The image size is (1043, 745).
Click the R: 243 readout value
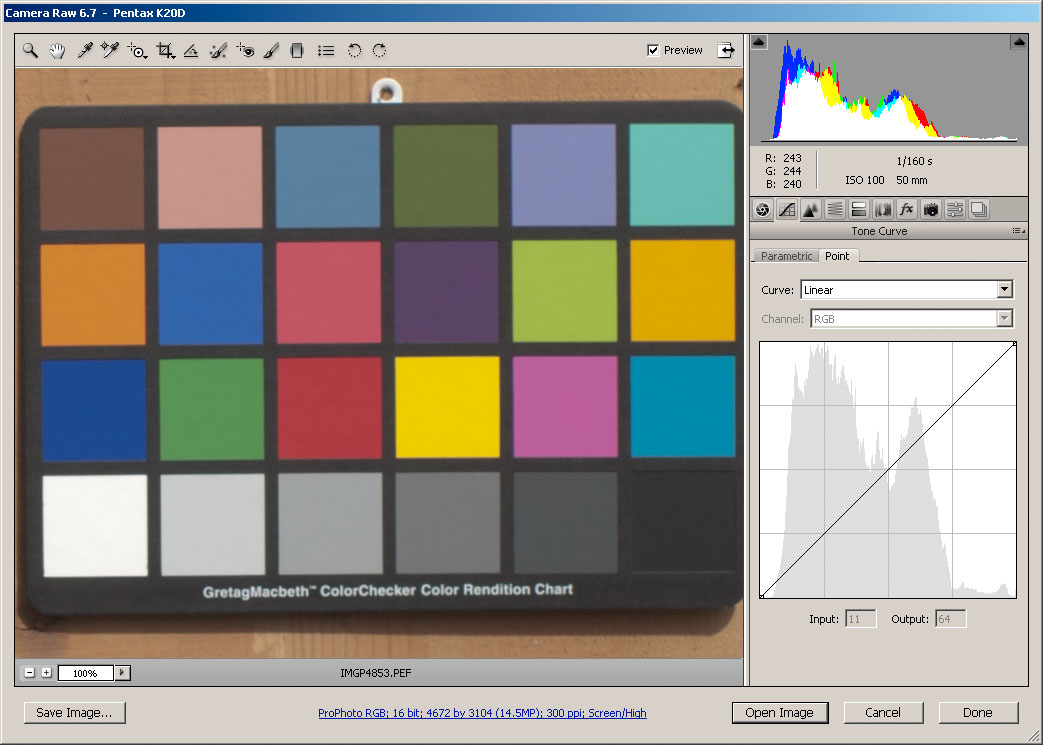click(x=783, y=158)
